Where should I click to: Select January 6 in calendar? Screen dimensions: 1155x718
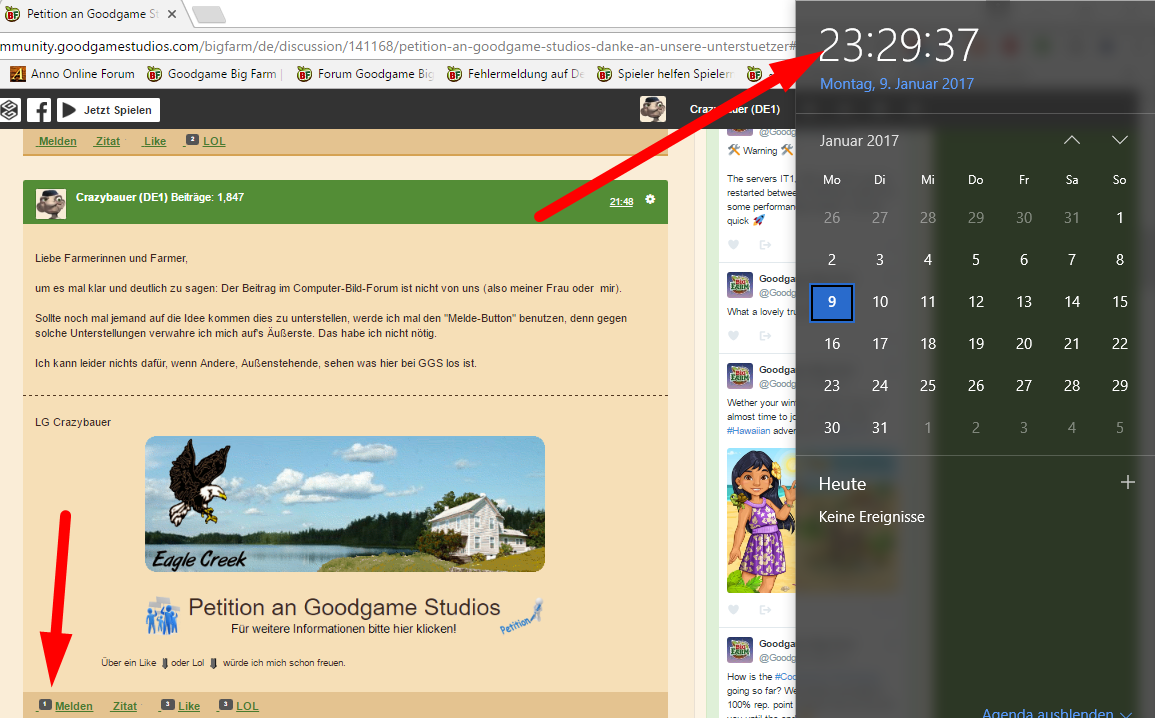1024,260
